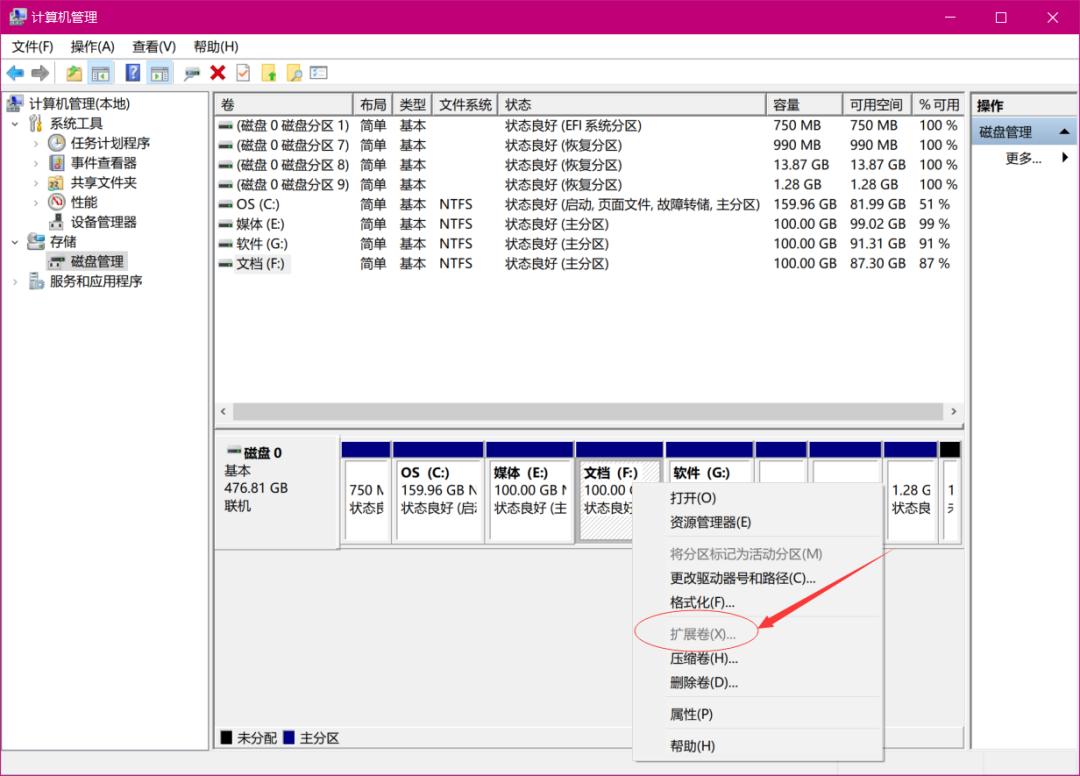Expand Services and Applications node
1080x776 pixels.
pos(15,282)
